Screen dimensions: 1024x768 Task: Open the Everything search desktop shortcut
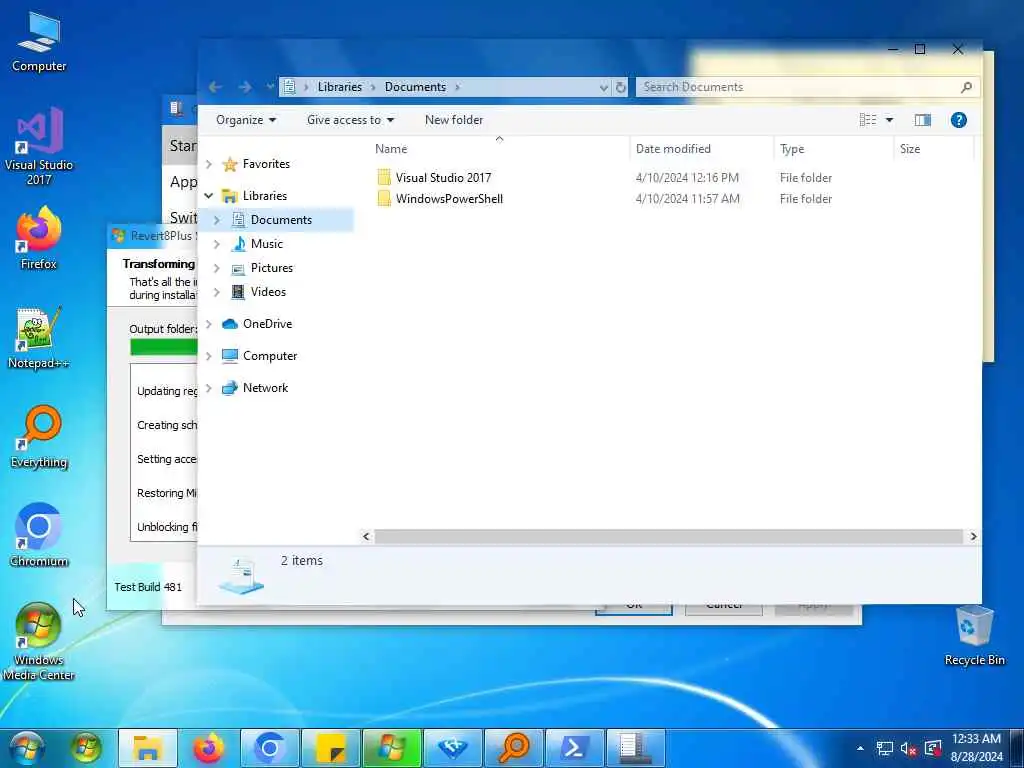39,437
